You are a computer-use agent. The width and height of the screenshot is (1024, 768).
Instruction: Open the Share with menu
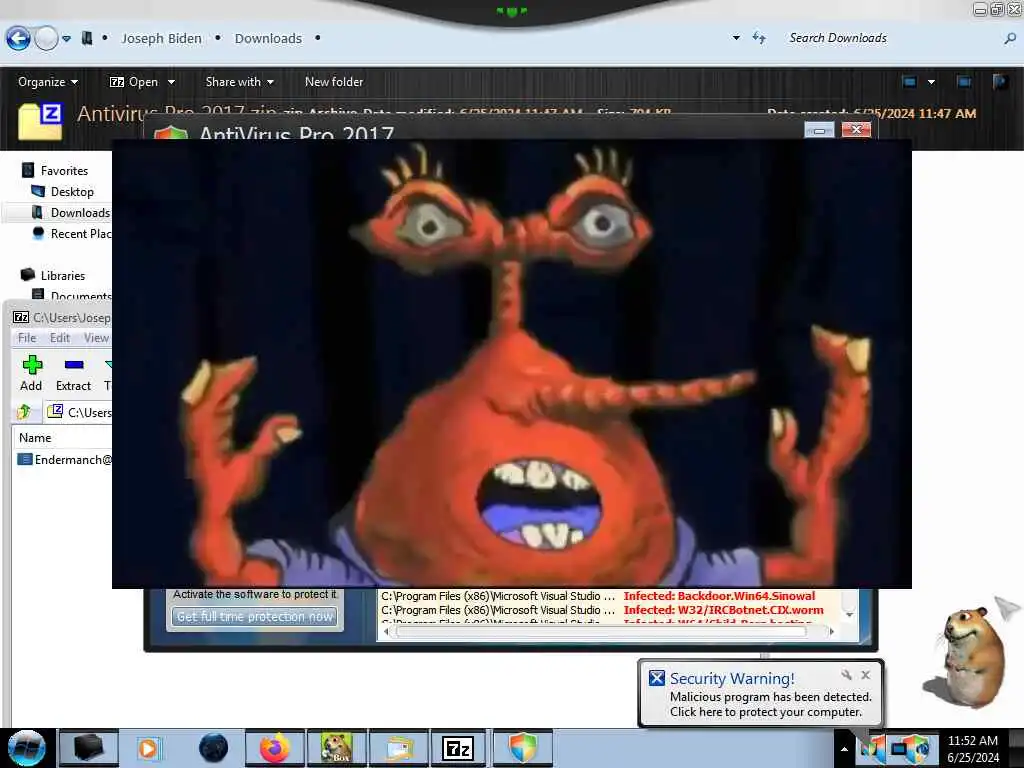pyautogui.click(x=239, y=82)
